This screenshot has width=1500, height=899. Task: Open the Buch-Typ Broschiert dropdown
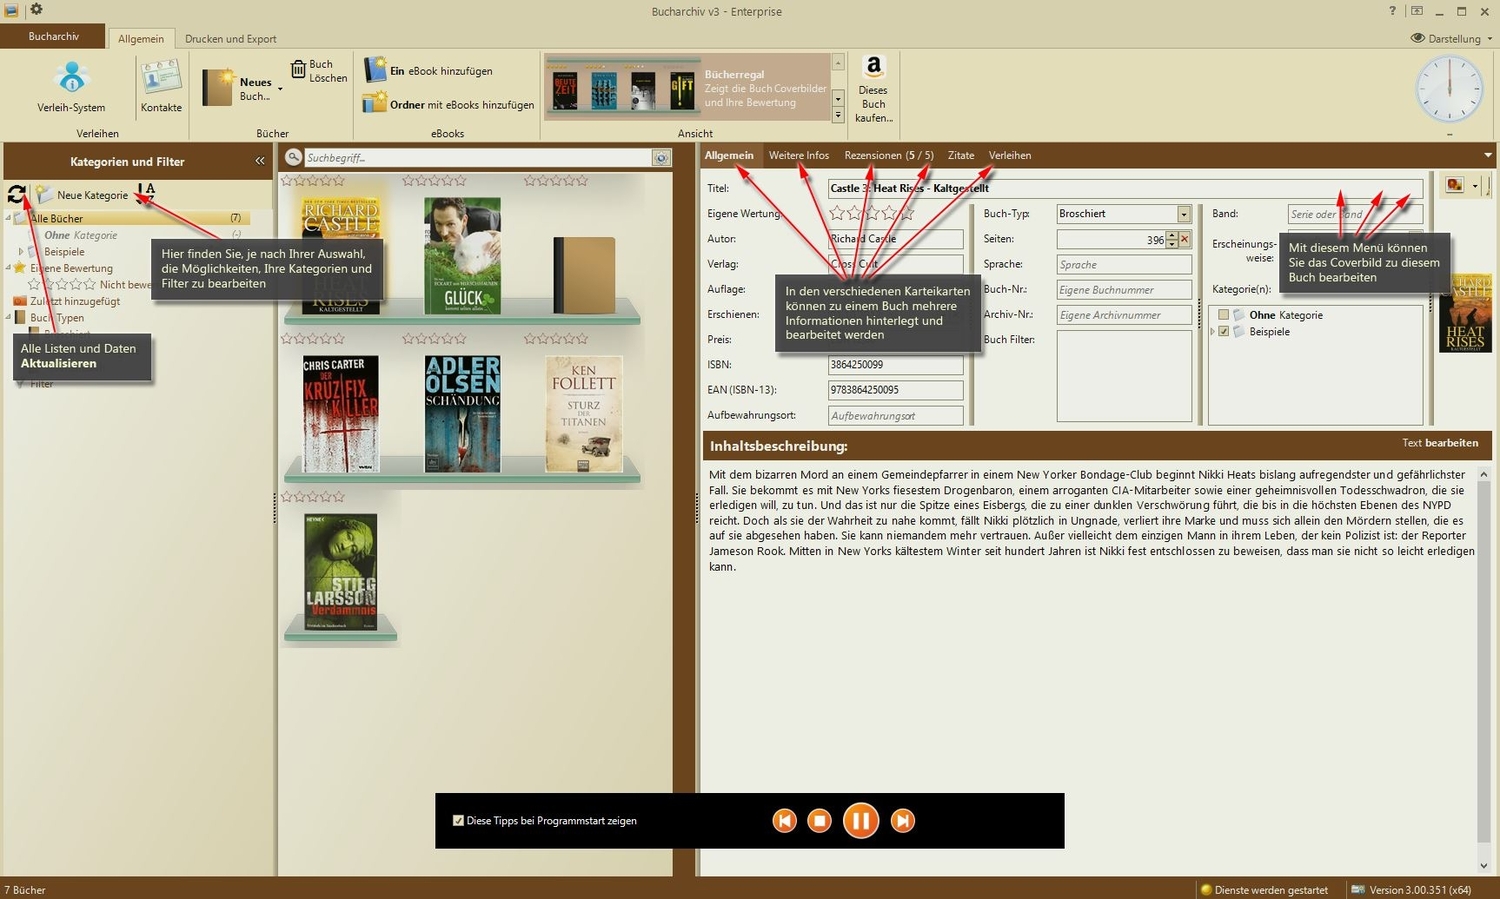1184,214
